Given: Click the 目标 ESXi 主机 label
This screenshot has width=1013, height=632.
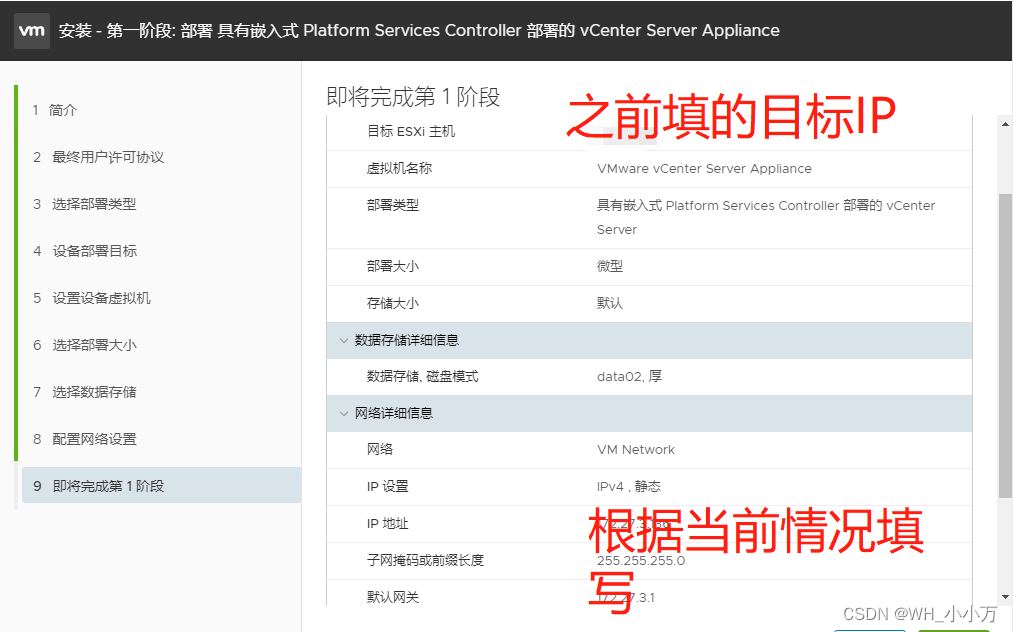Looking at the screenshot, I should point(411,132).
